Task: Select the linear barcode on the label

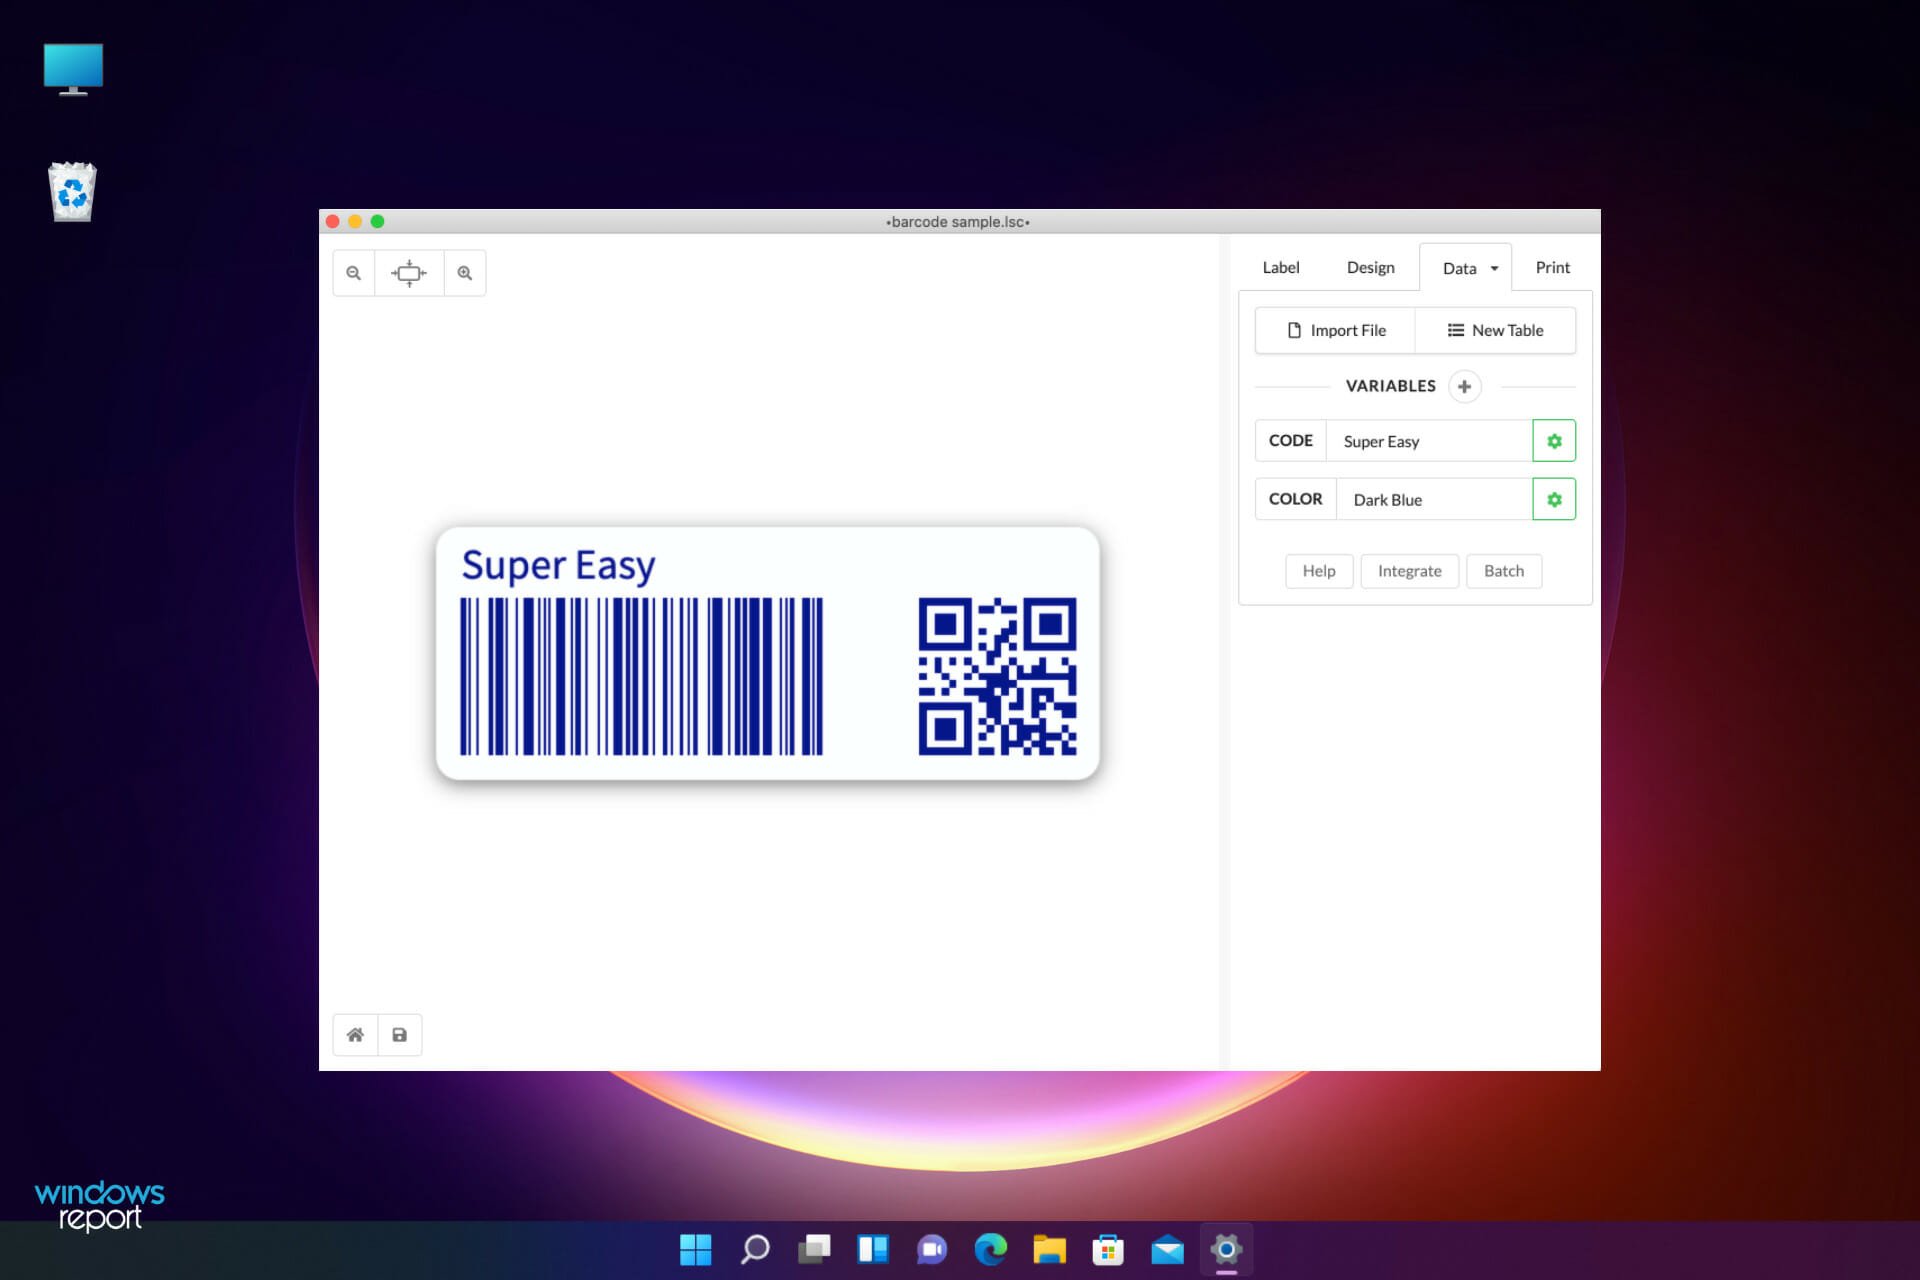Action: 641,676
